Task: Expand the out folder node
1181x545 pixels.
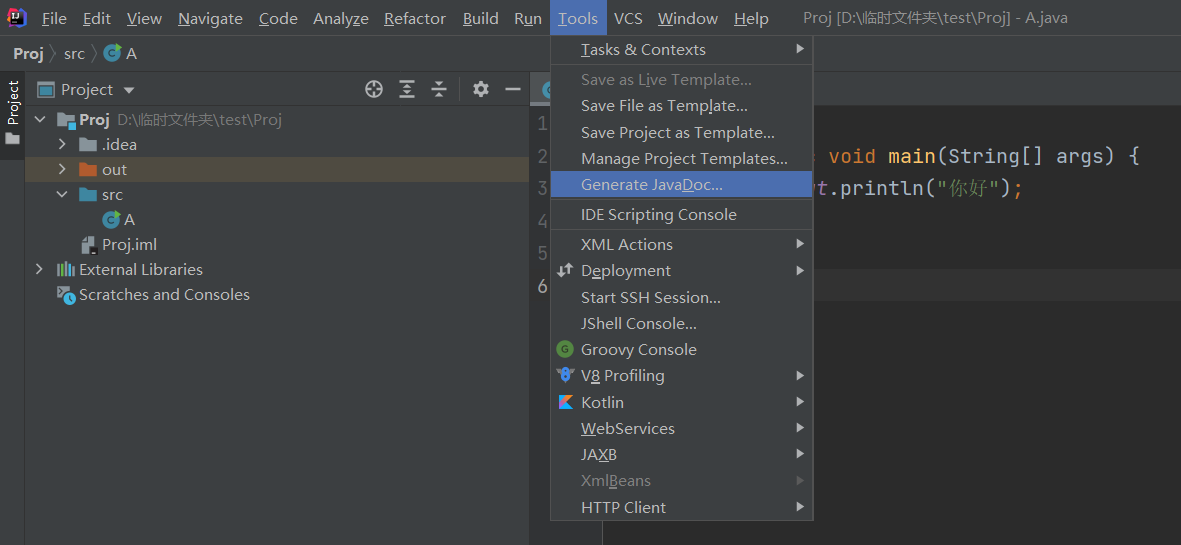Action: click(63, 169)
